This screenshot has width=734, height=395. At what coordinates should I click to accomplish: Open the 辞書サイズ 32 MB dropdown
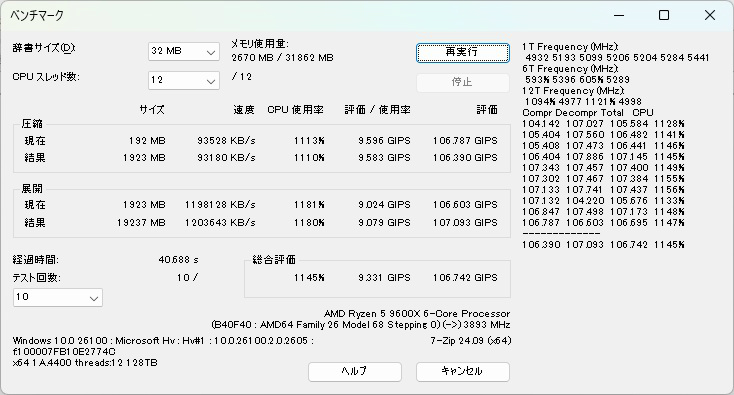point(184,51)
